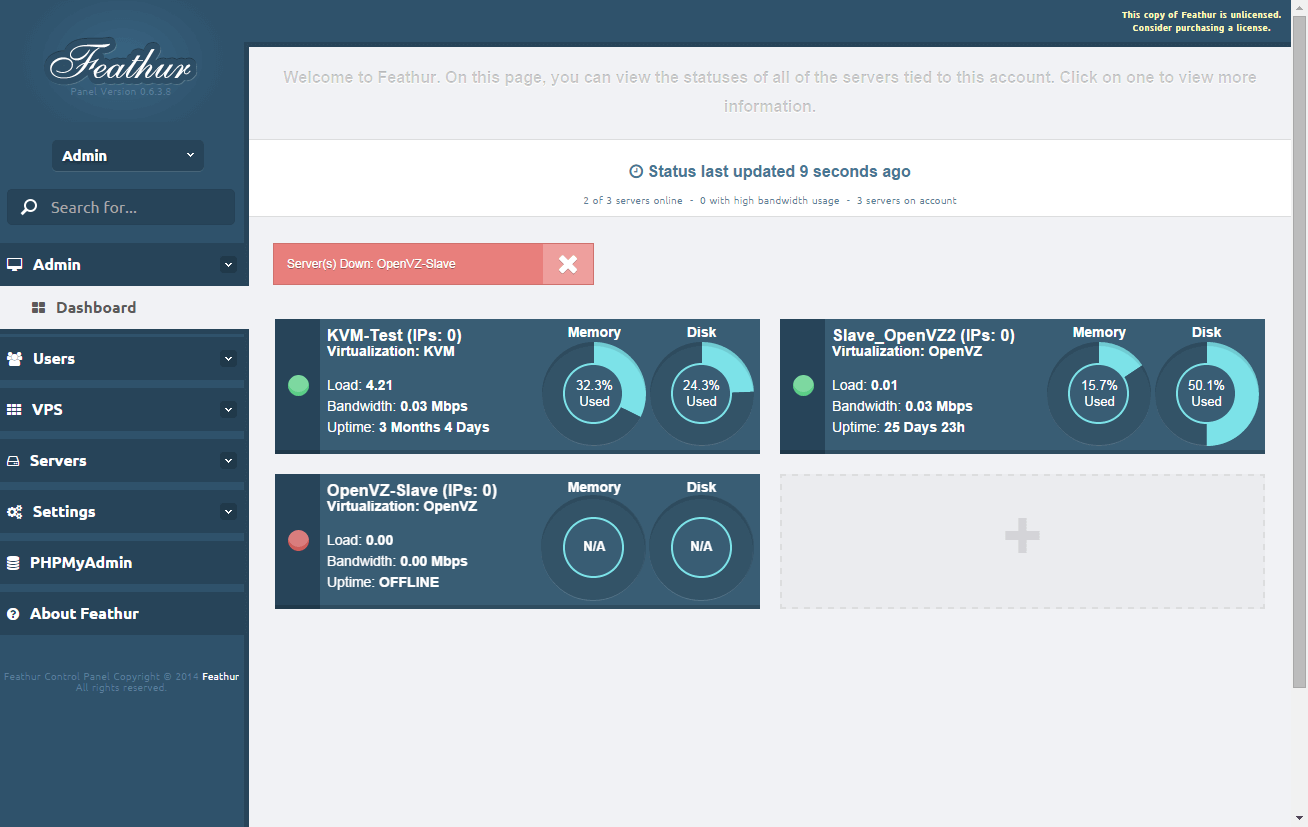Click the About Feathur question mark icon
1308x827 pixels.
(14, 613)
